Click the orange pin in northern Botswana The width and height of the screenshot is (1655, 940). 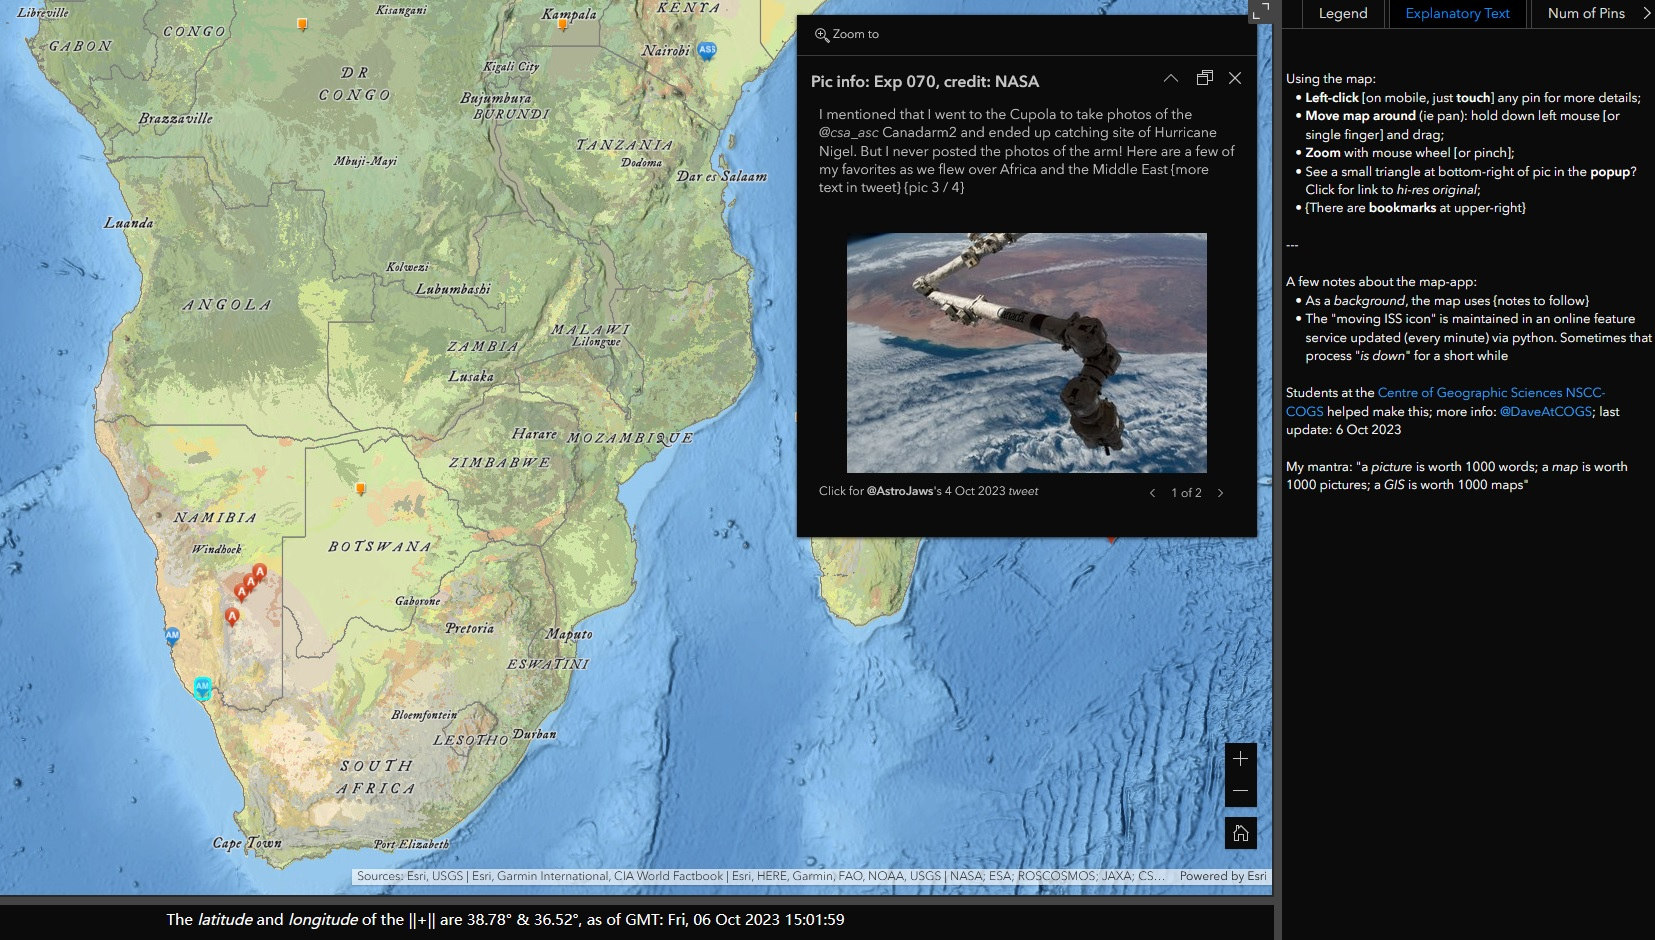tap(361, 489)
